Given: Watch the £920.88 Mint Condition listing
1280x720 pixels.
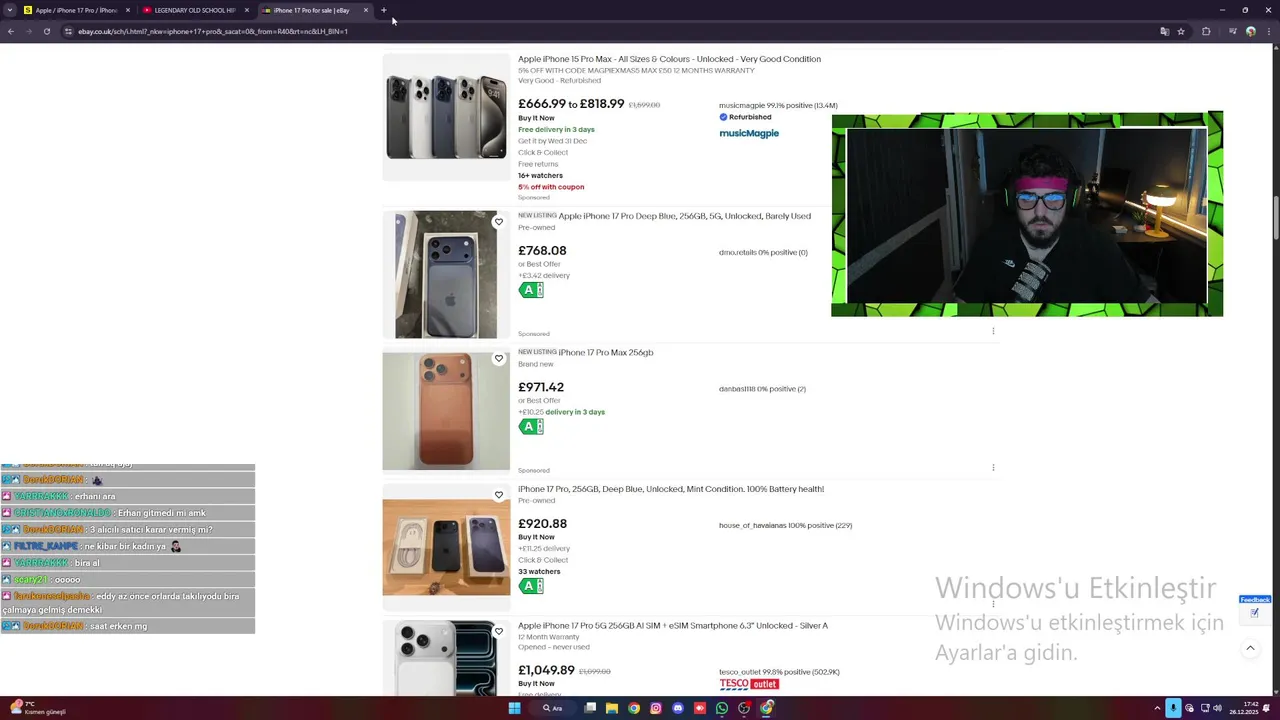Looking at the screenshot, I should click(499, 495).
